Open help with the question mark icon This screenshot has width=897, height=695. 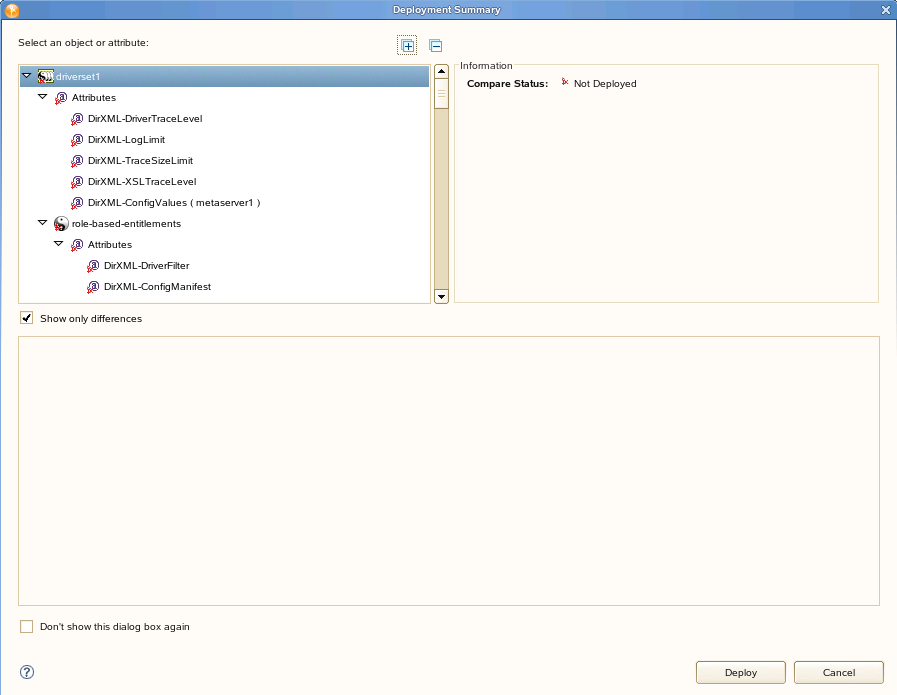click(x=27, y=672)
